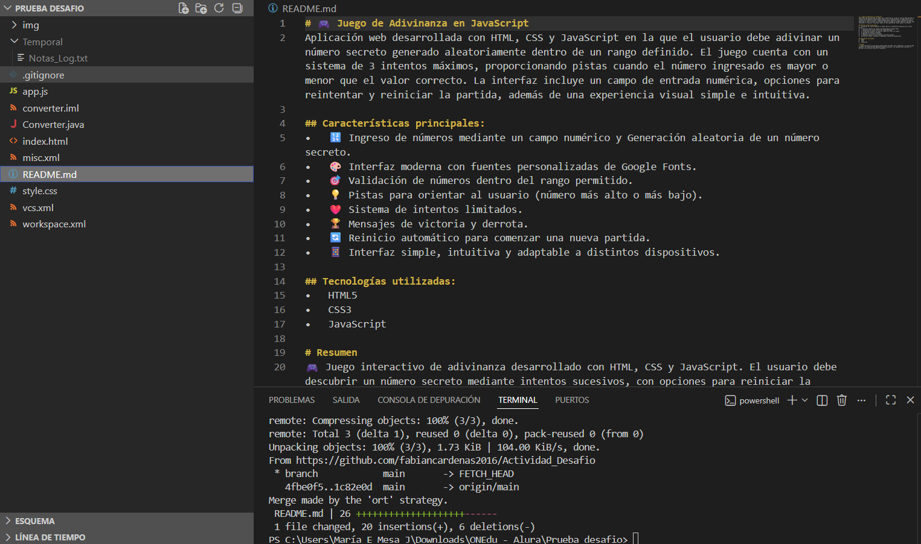The width and height of the screenshot is (921, 544).
Task: Add a new terminal with plus icon
Action: click(792, 400)
